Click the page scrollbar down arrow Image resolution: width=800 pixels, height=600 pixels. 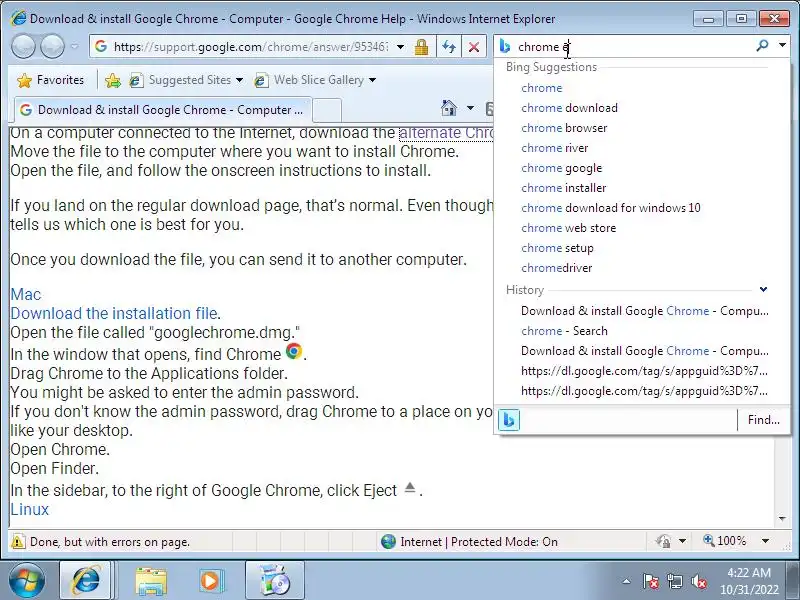[x=782, y=518]
